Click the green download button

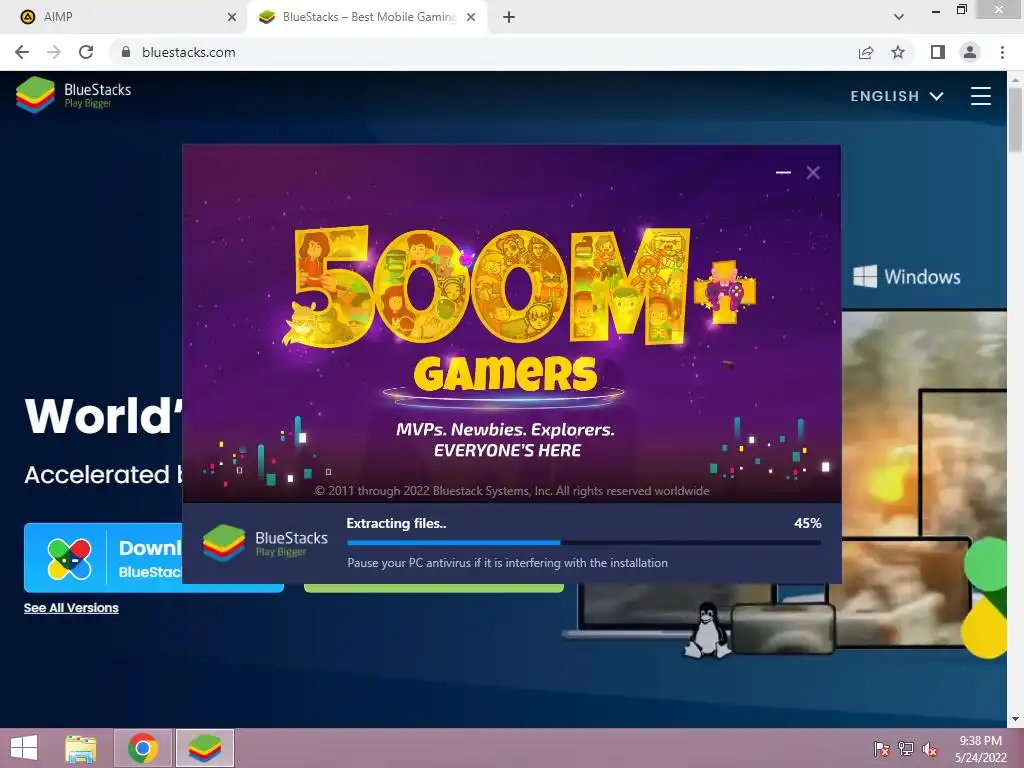click(434, 588)
